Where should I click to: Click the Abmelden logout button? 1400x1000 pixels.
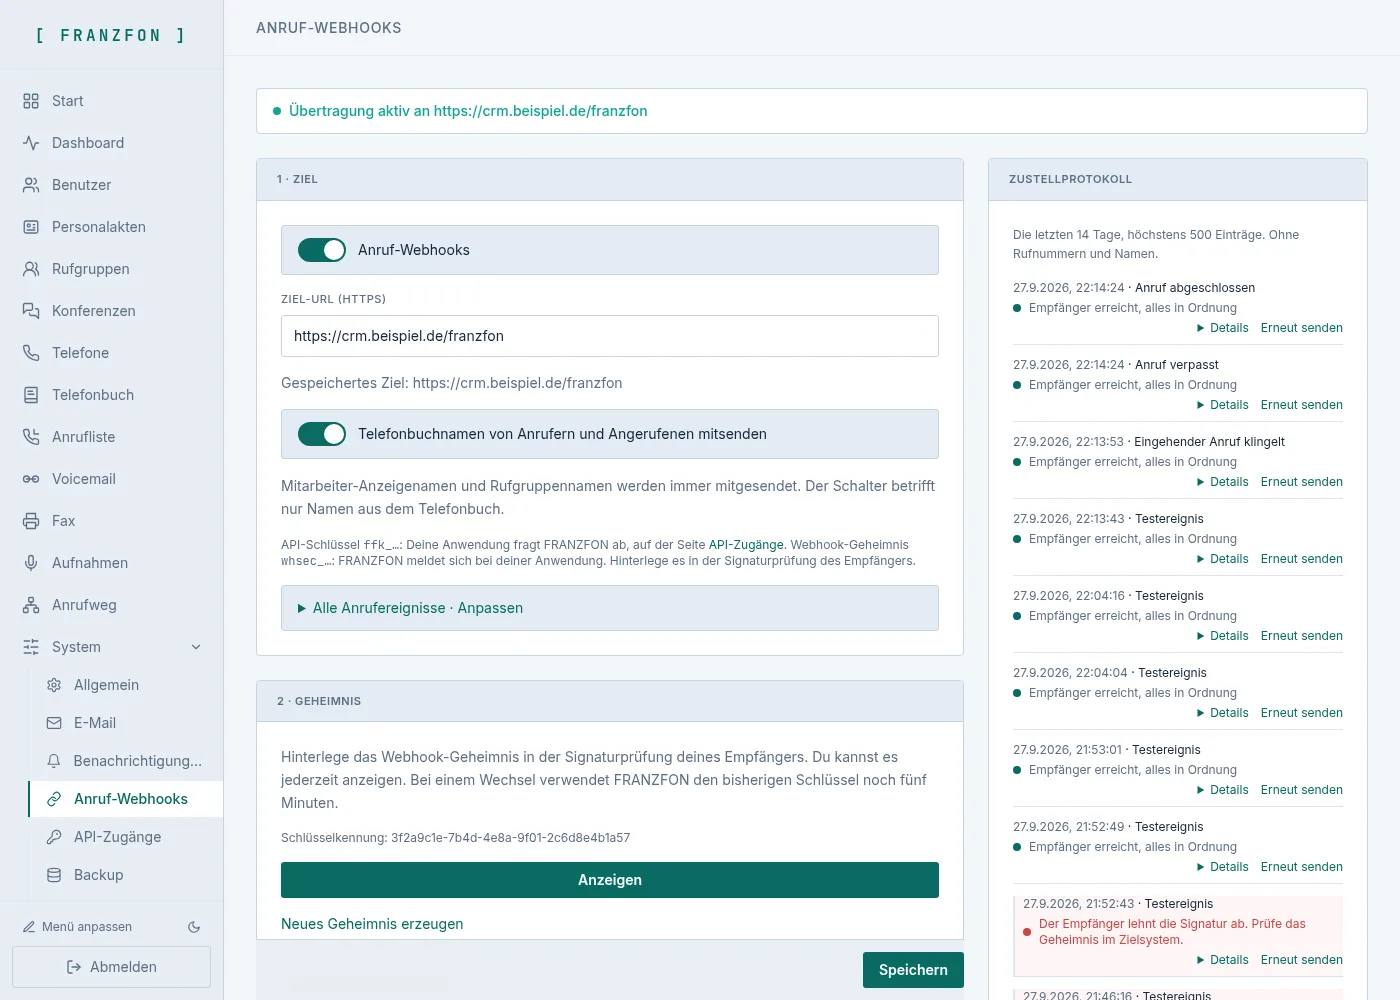point(111,967)
